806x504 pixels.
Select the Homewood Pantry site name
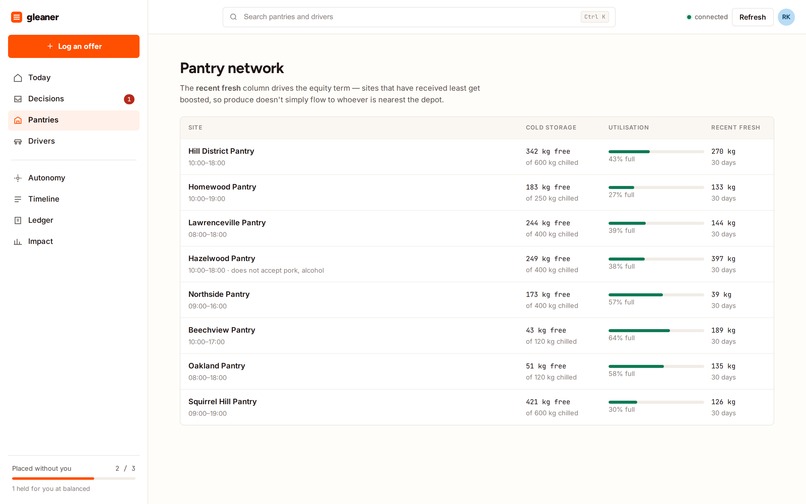tap(222, 187)
